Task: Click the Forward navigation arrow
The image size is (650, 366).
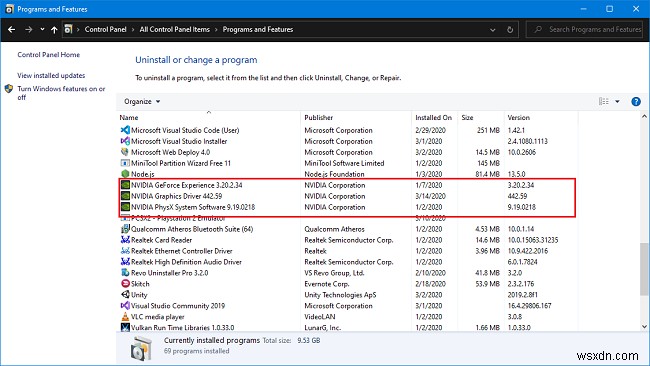Action: point(29,29)
